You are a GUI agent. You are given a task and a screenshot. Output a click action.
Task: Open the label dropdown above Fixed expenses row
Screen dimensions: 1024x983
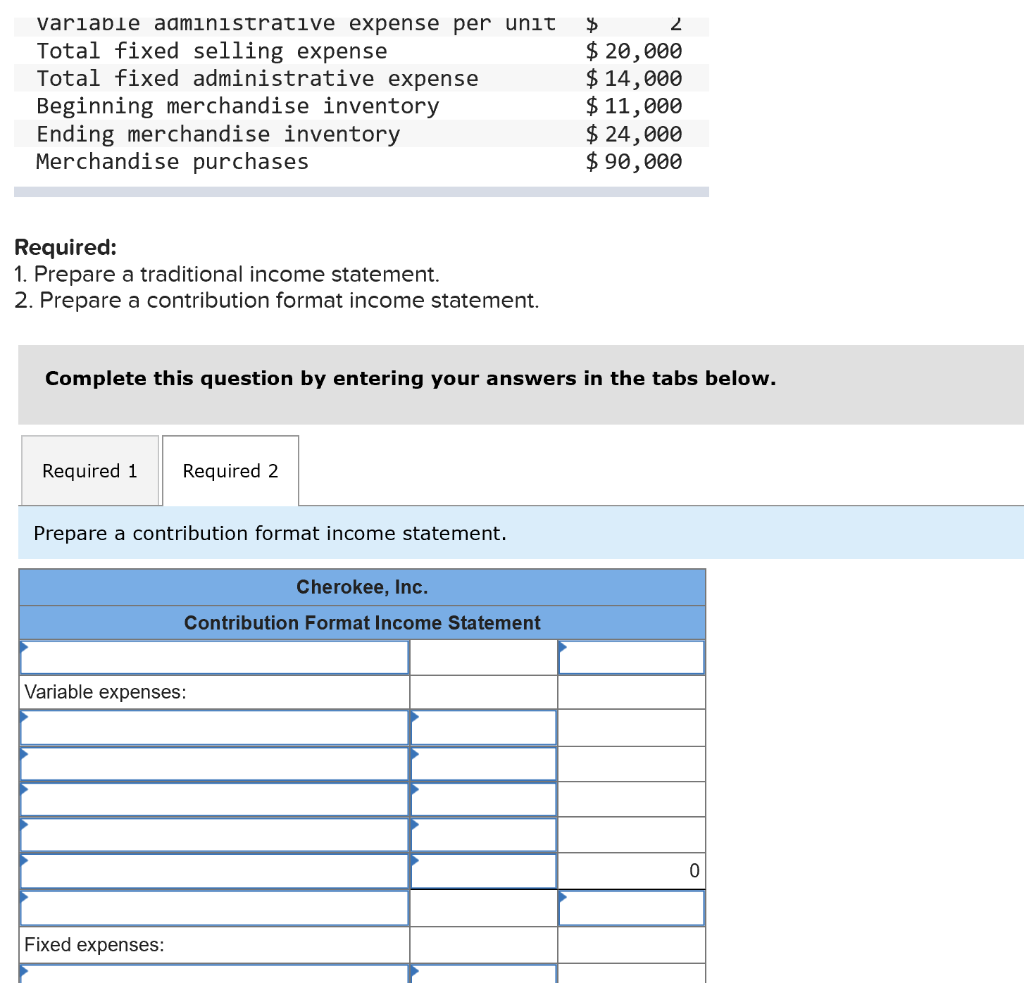tap(214, 908)
